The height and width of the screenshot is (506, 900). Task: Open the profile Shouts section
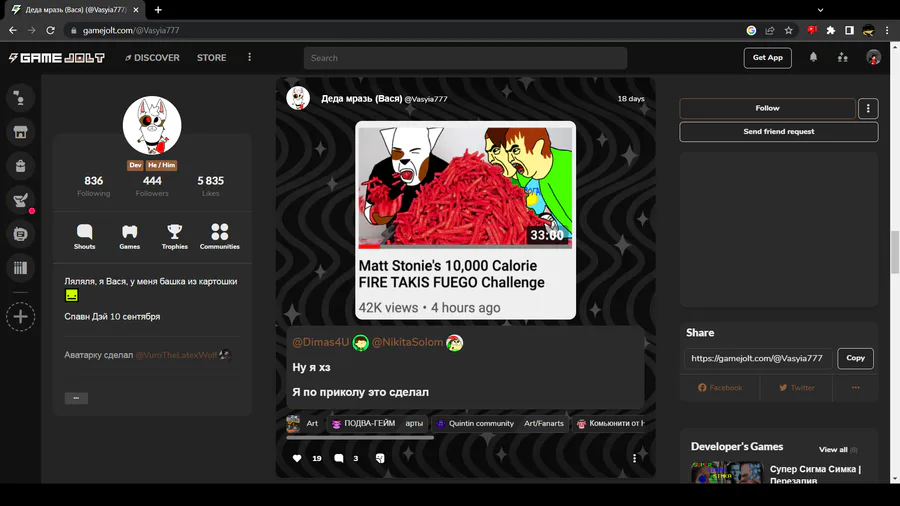pyautogui.click(x=84, y=236)
